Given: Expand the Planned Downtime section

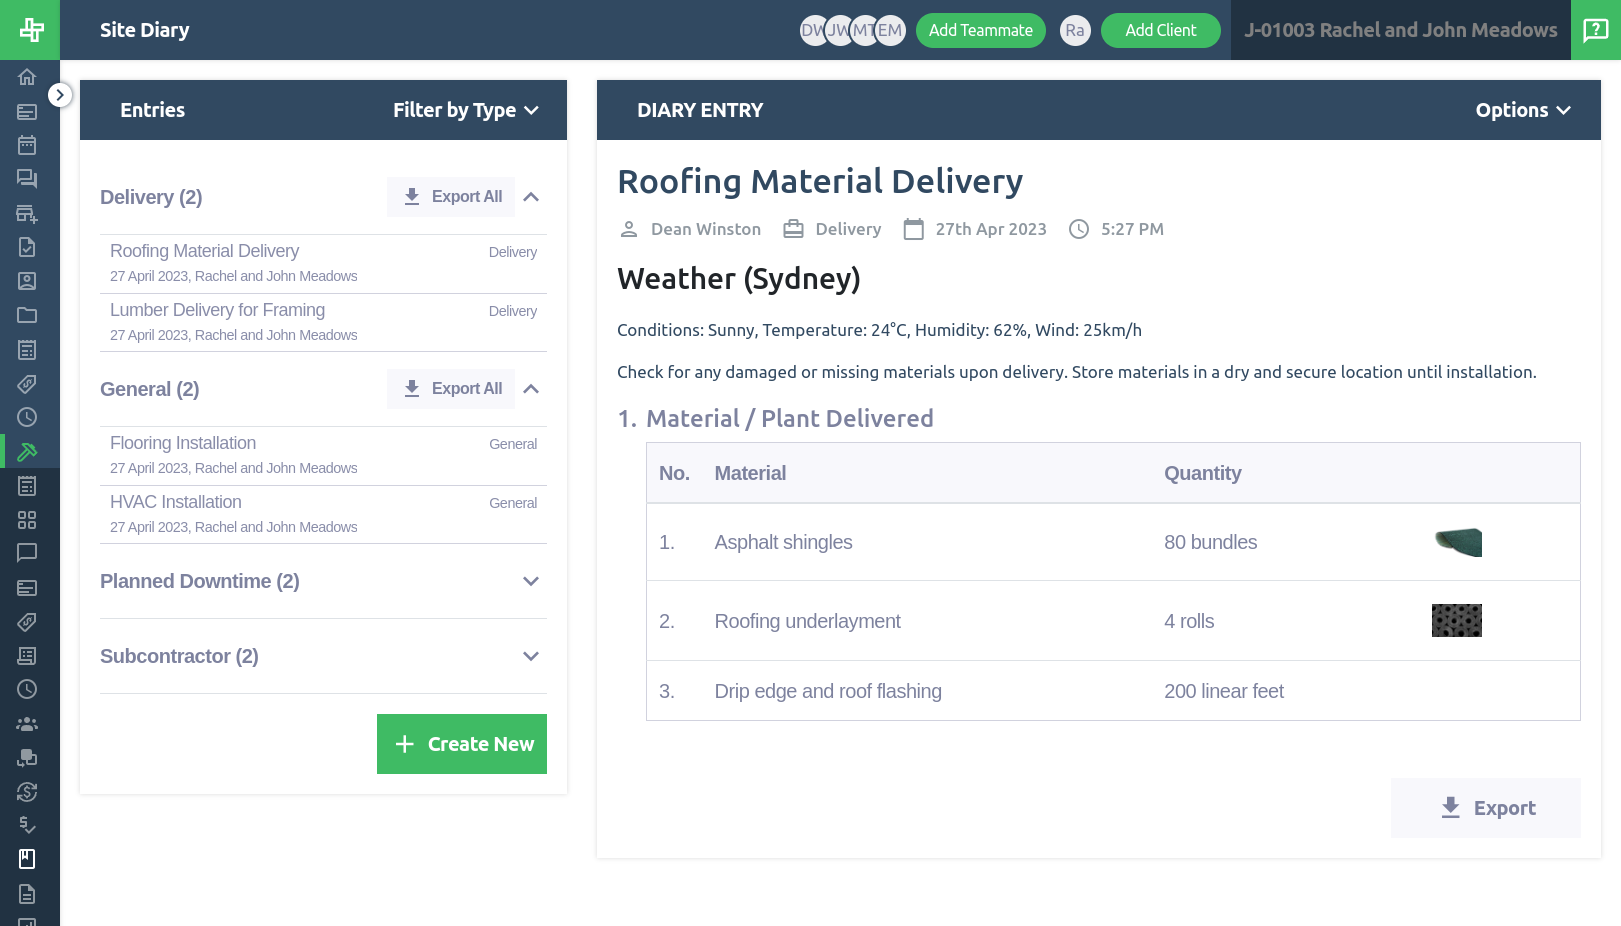Looking at the screenshot, I should point(531,581).
